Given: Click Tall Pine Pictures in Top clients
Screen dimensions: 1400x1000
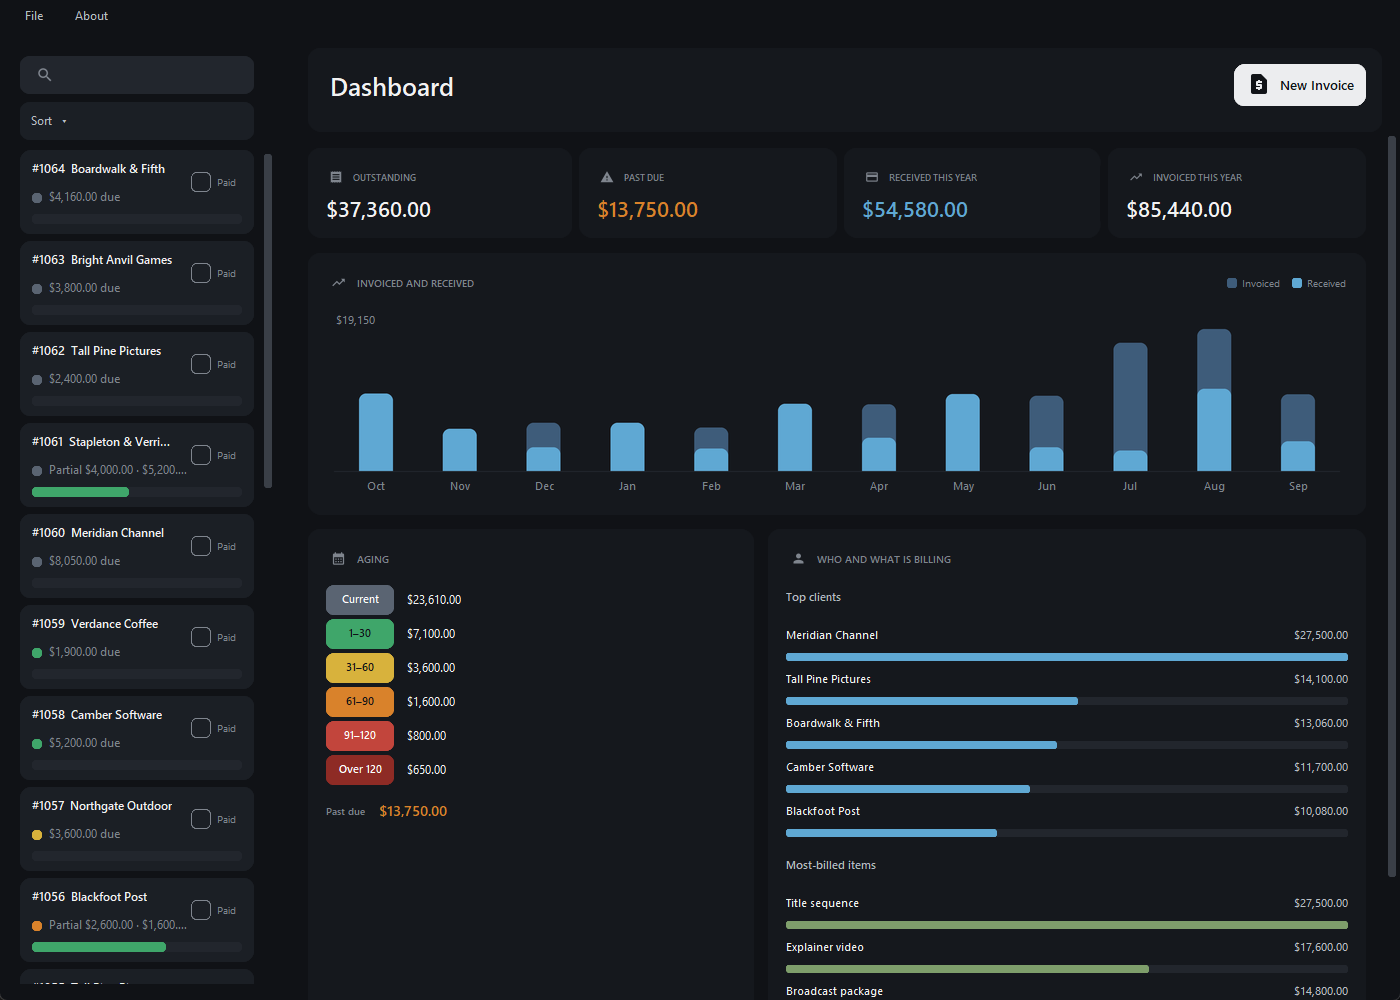Looking at the screenshot, I should pos(828,679).
